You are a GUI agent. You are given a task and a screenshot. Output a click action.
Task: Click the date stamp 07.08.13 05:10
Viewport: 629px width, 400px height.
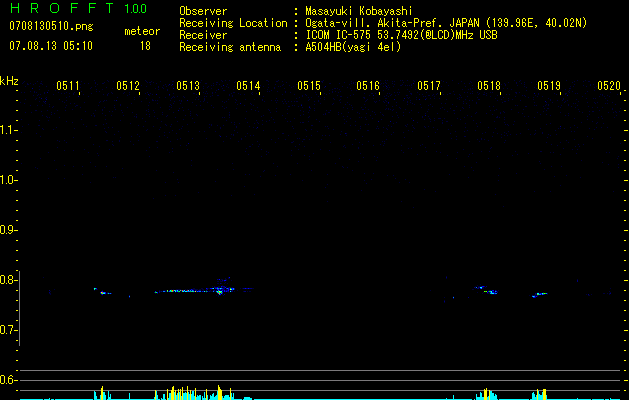51,46
